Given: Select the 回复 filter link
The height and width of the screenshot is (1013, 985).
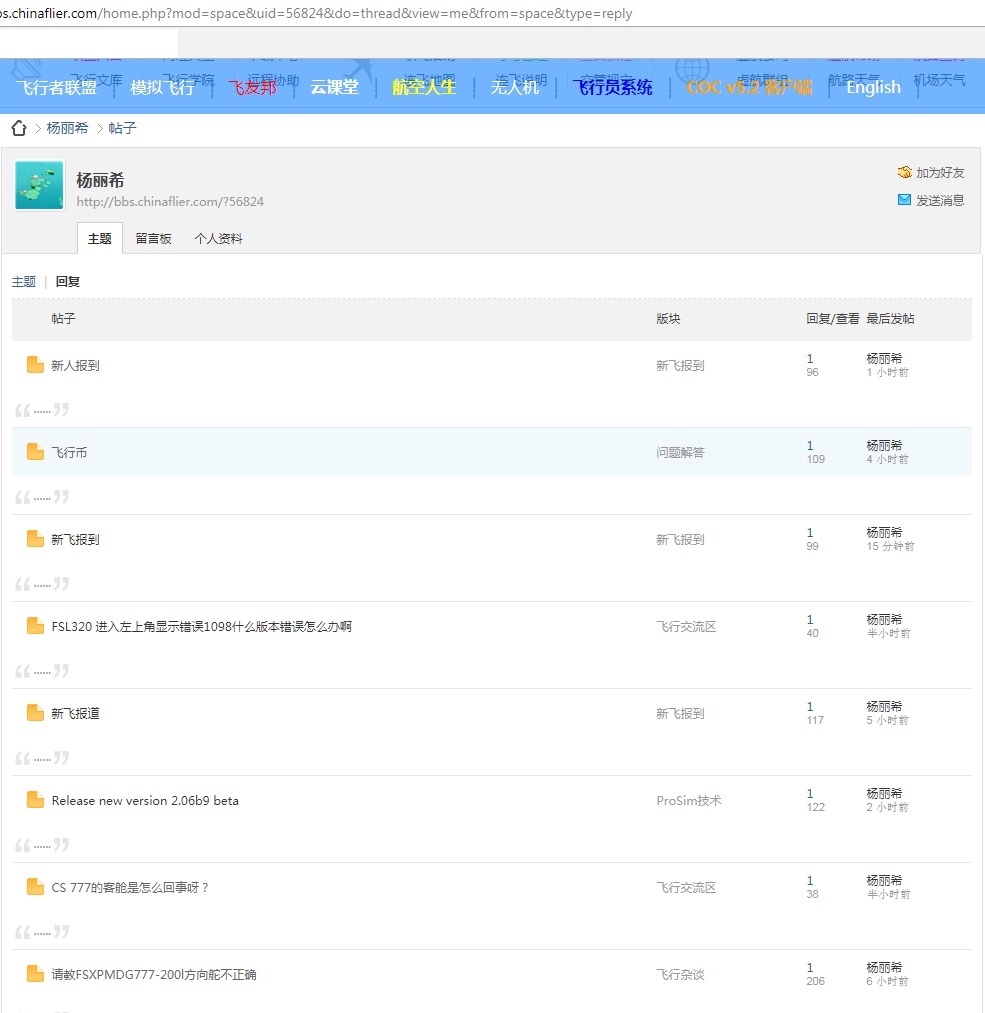Looking at the screenshot, I should coord(68,282).
